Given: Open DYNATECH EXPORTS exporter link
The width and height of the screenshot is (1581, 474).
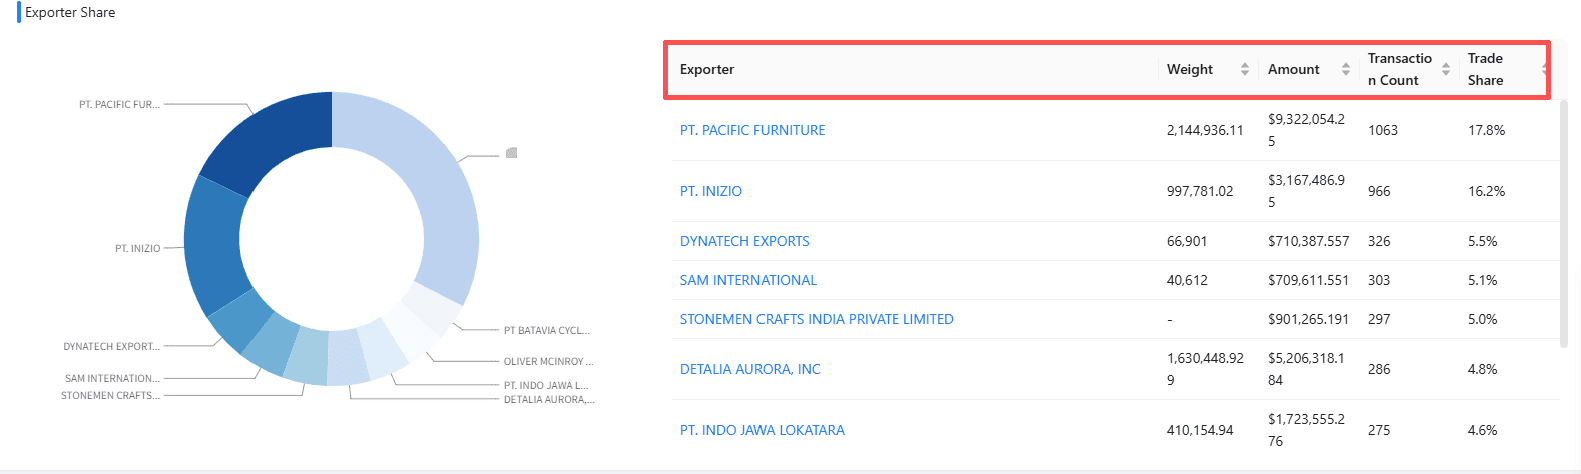Looking at the screenshot, I should [744, 241].
